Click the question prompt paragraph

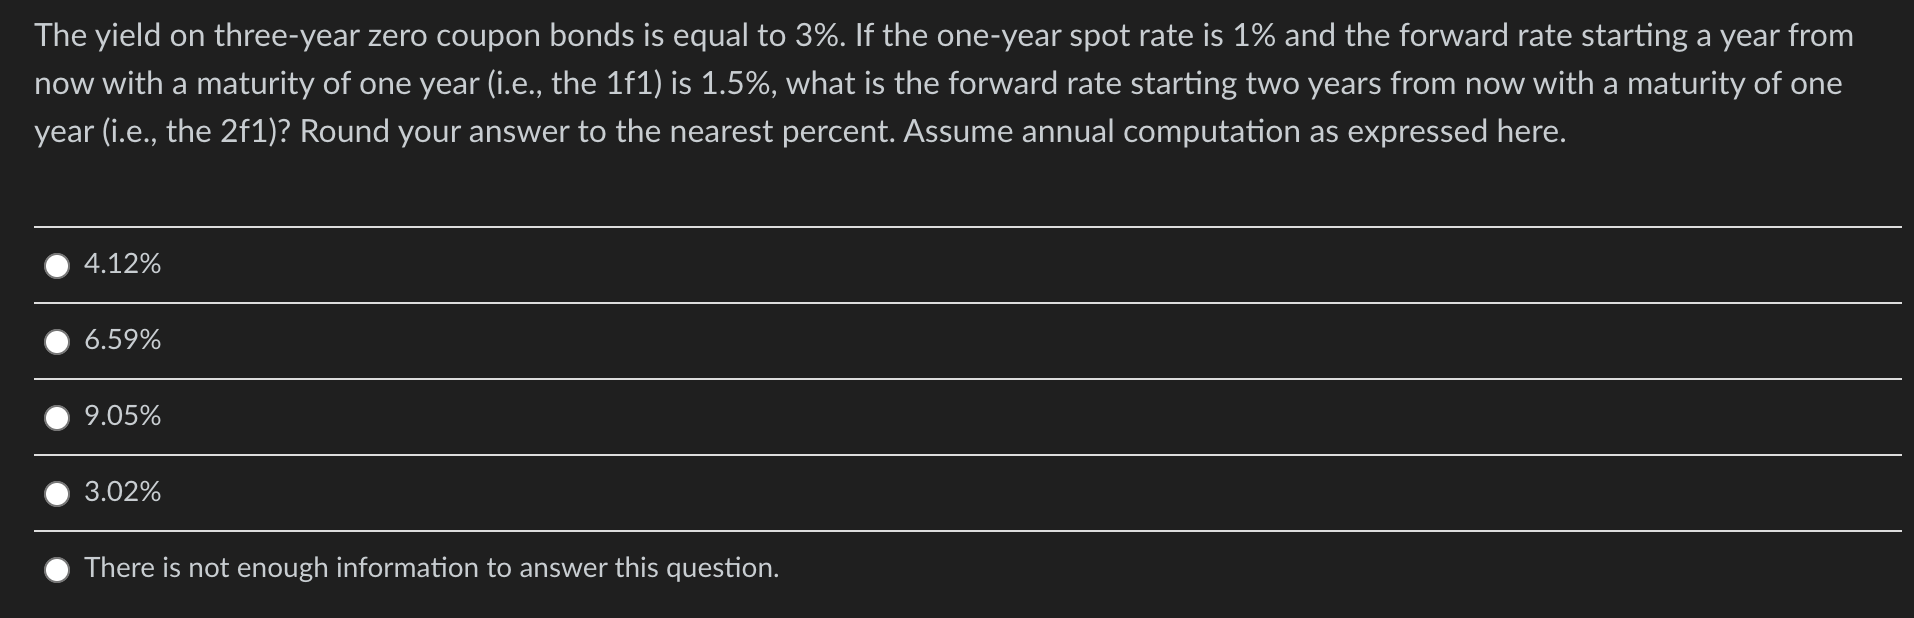click(950, 80)
